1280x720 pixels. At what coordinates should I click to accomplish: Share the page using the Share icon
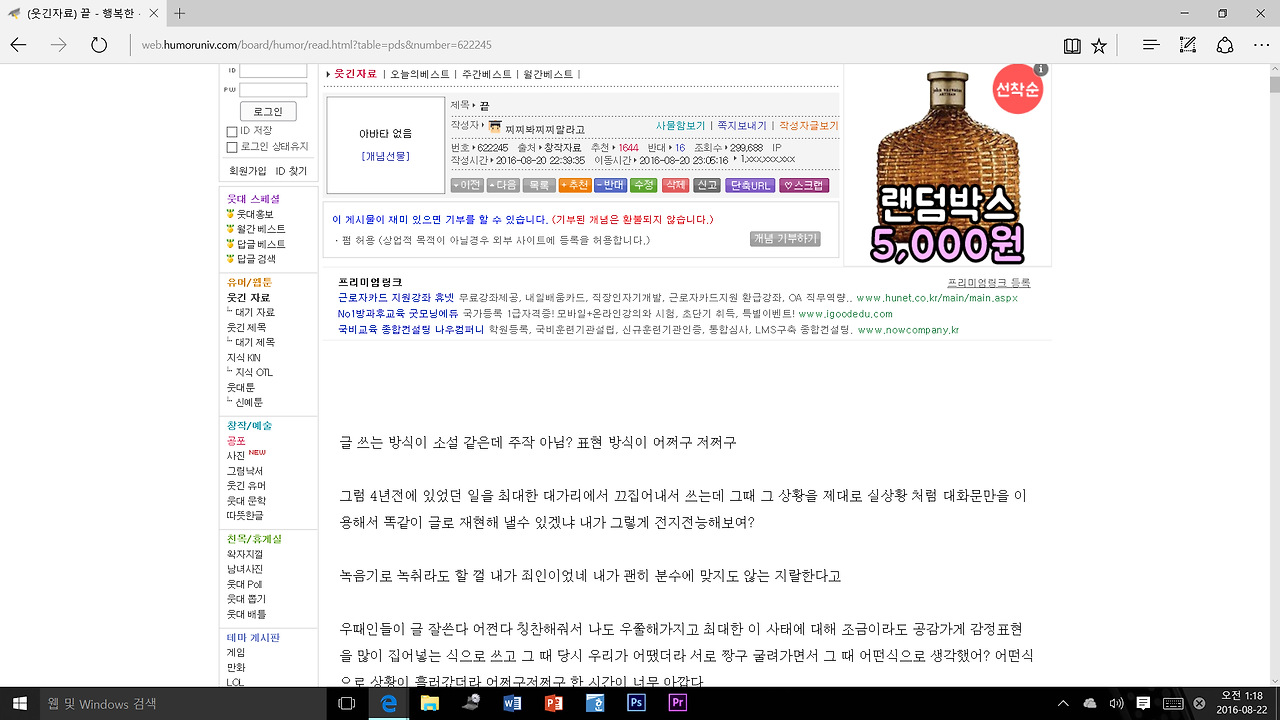click(x=1223, y=44)
